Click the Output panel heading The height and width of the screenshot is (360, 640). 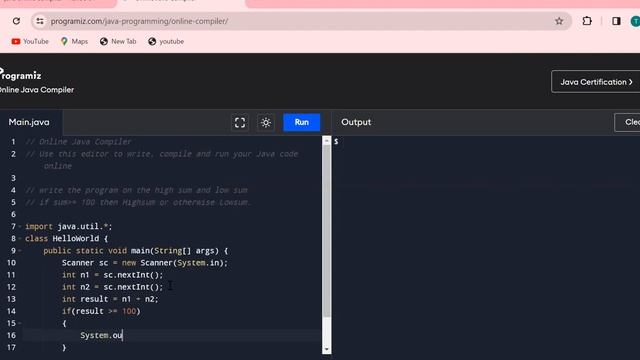tap(356, 122)
